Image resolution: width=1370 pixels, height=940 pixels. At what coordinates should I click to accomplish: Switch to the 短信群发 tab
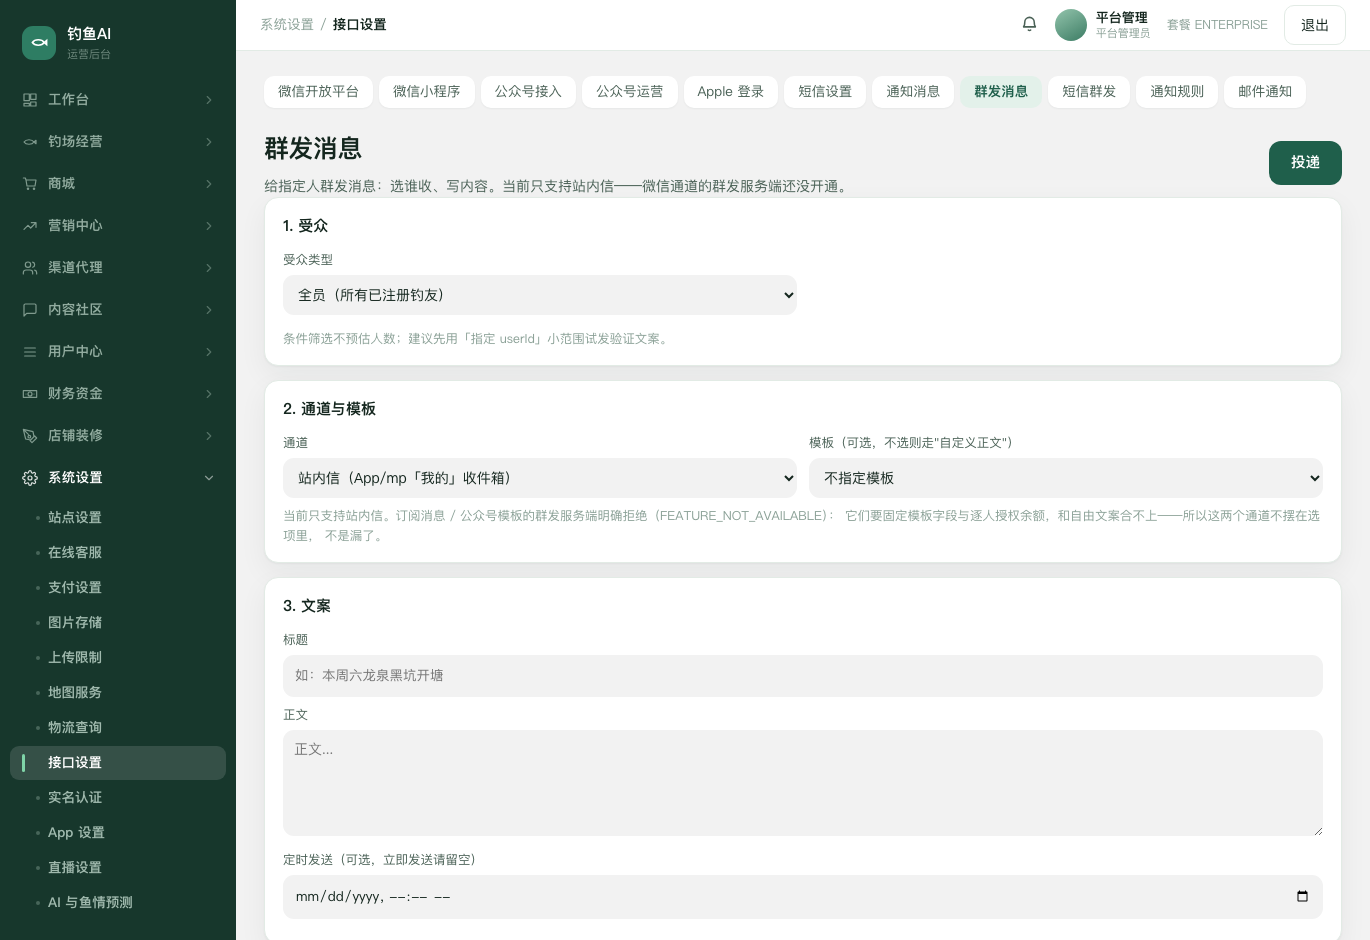click(x=1089, y=92)
